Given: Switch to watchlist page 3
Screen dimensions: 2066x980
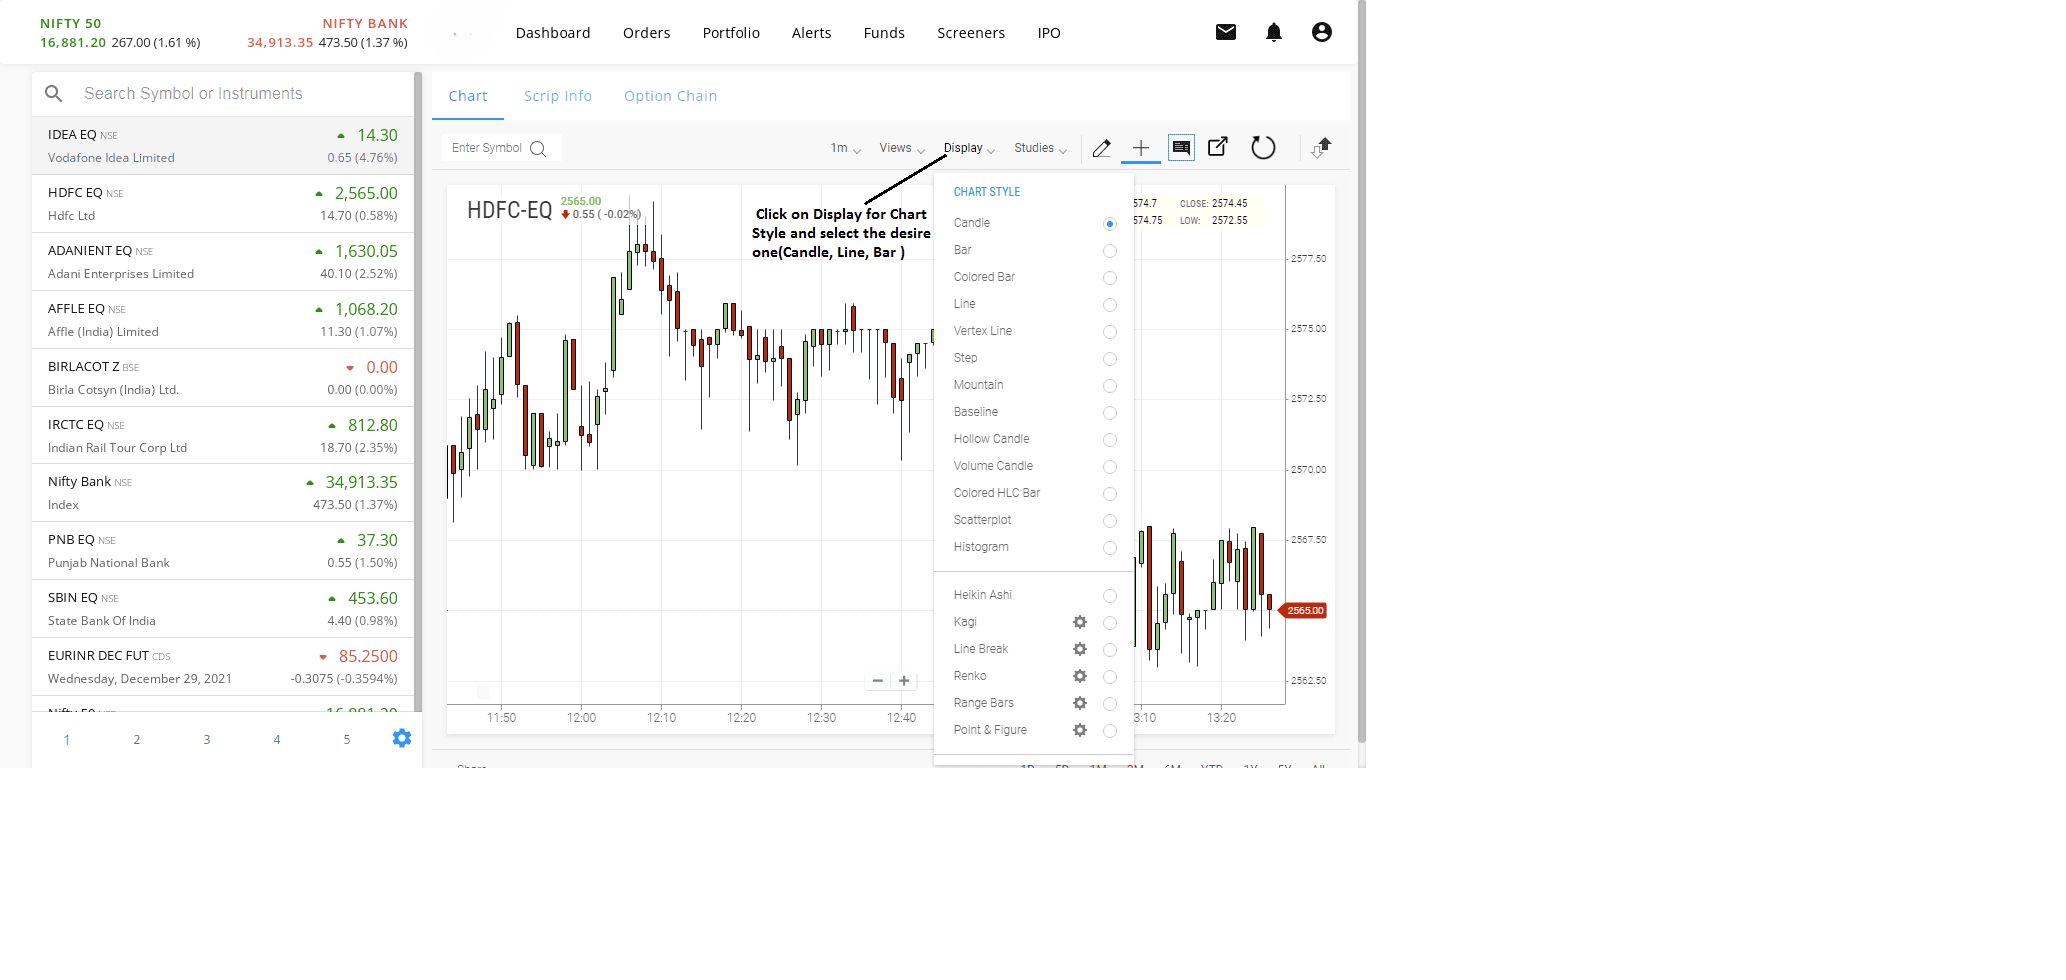Looking at the screenshot, I should (x=207, y=740).
